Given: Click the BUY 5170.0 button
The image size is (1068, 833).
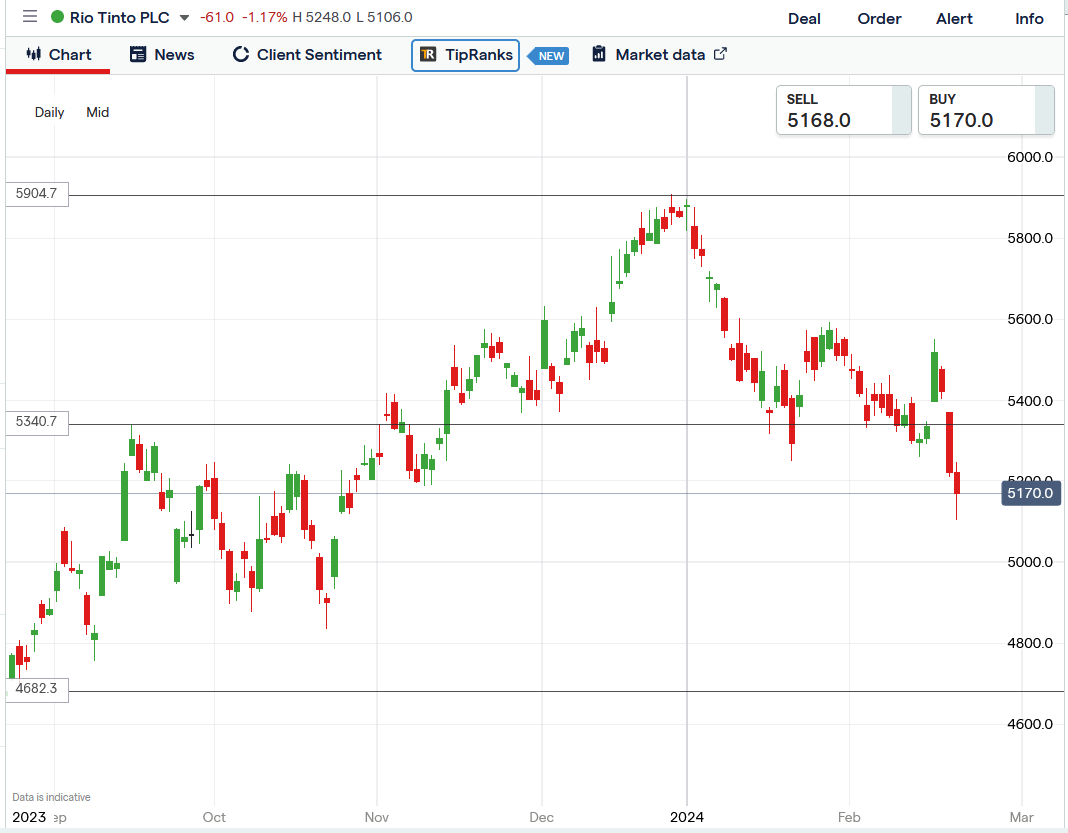Looking at the screenshot, I should click(986, 110).
